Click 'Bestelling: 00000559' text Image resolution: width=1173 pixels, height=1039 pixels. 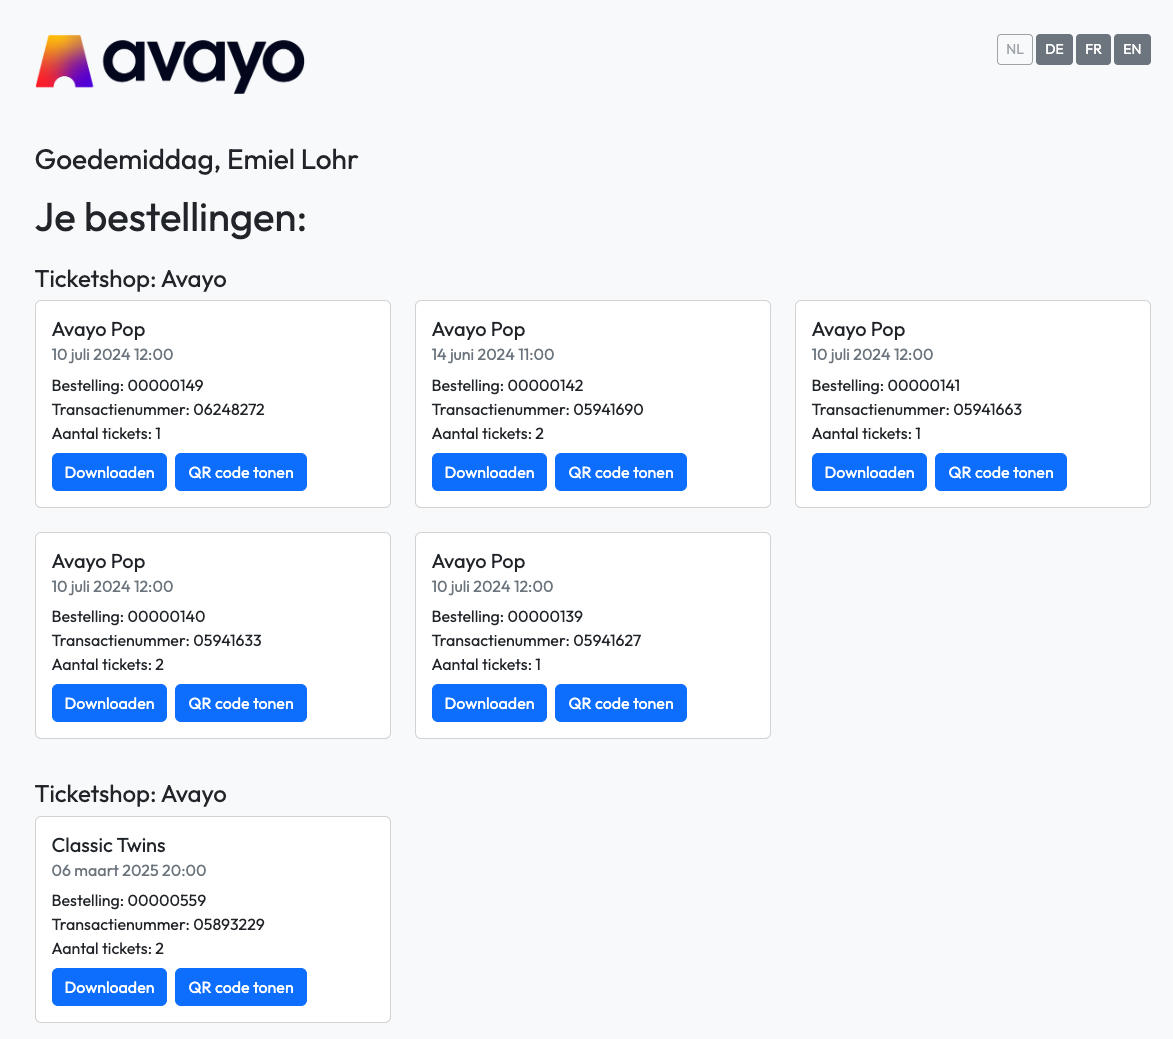(x=129, y=901)
